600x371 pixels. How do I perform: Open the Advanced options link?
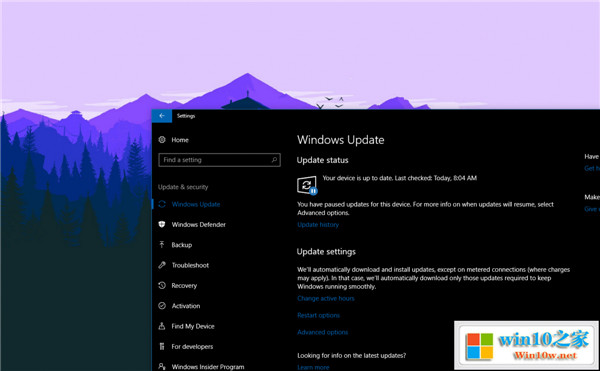coord(323,332)
